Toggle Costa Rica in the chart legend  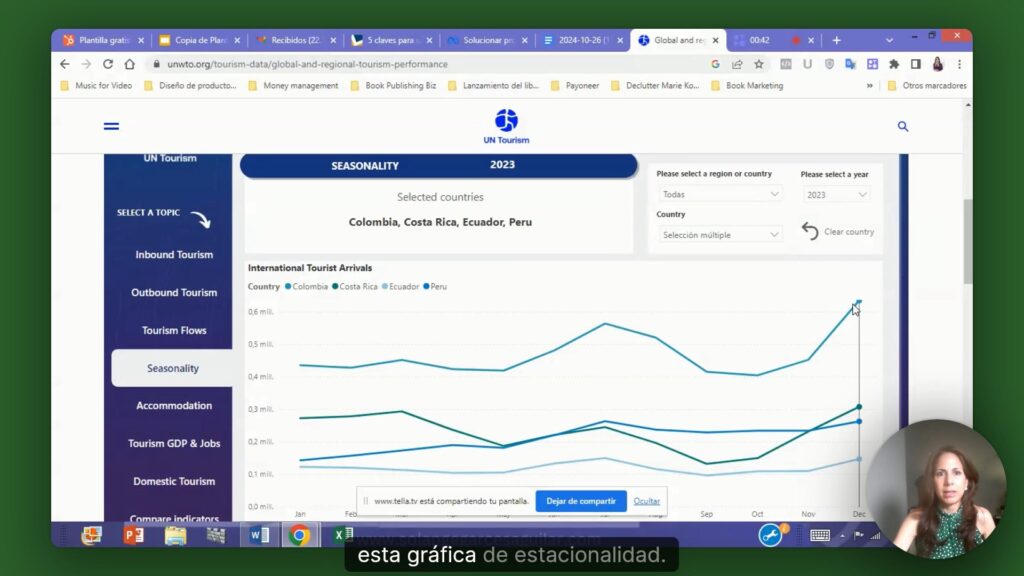click(x=354, y=285)
